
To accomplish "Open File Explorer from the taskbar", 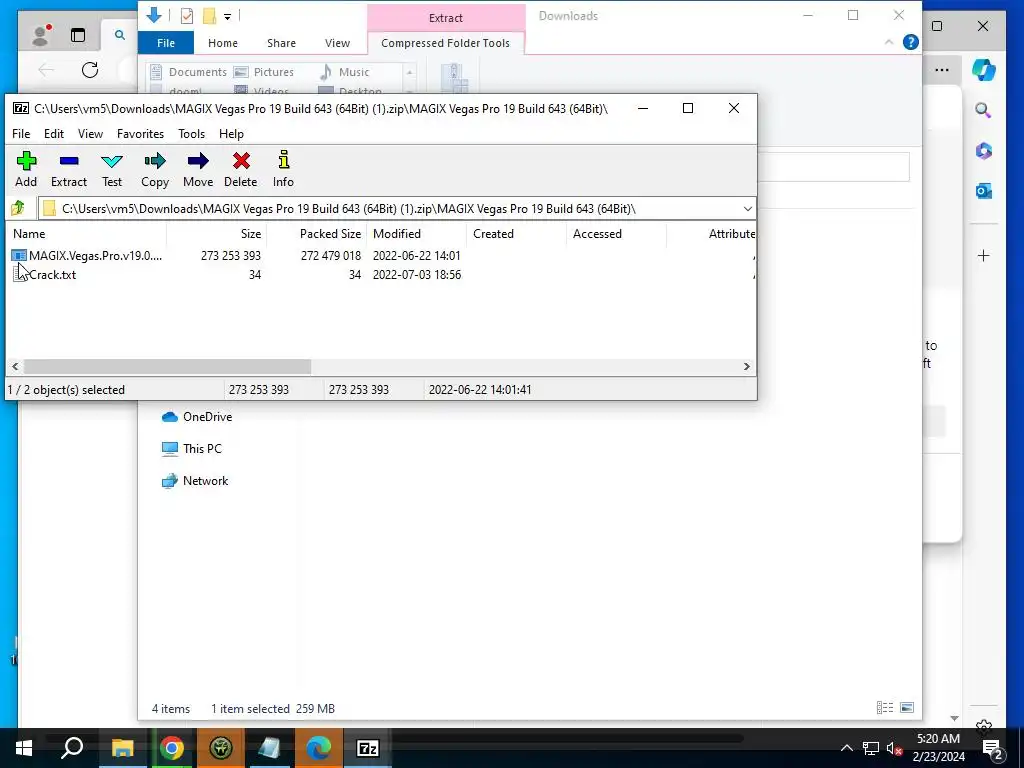I will pyautogui.click(x=122, y=748).
